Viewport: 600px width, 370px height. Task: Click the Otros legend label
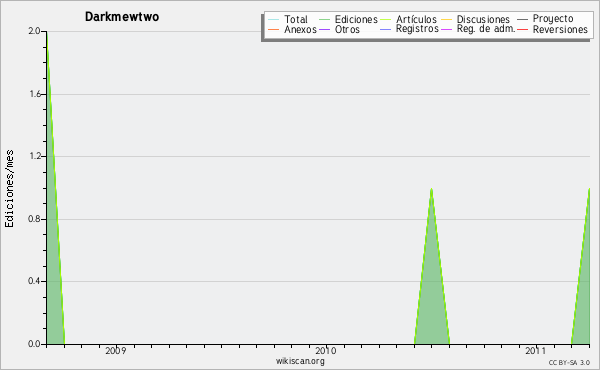click(347, 29)
